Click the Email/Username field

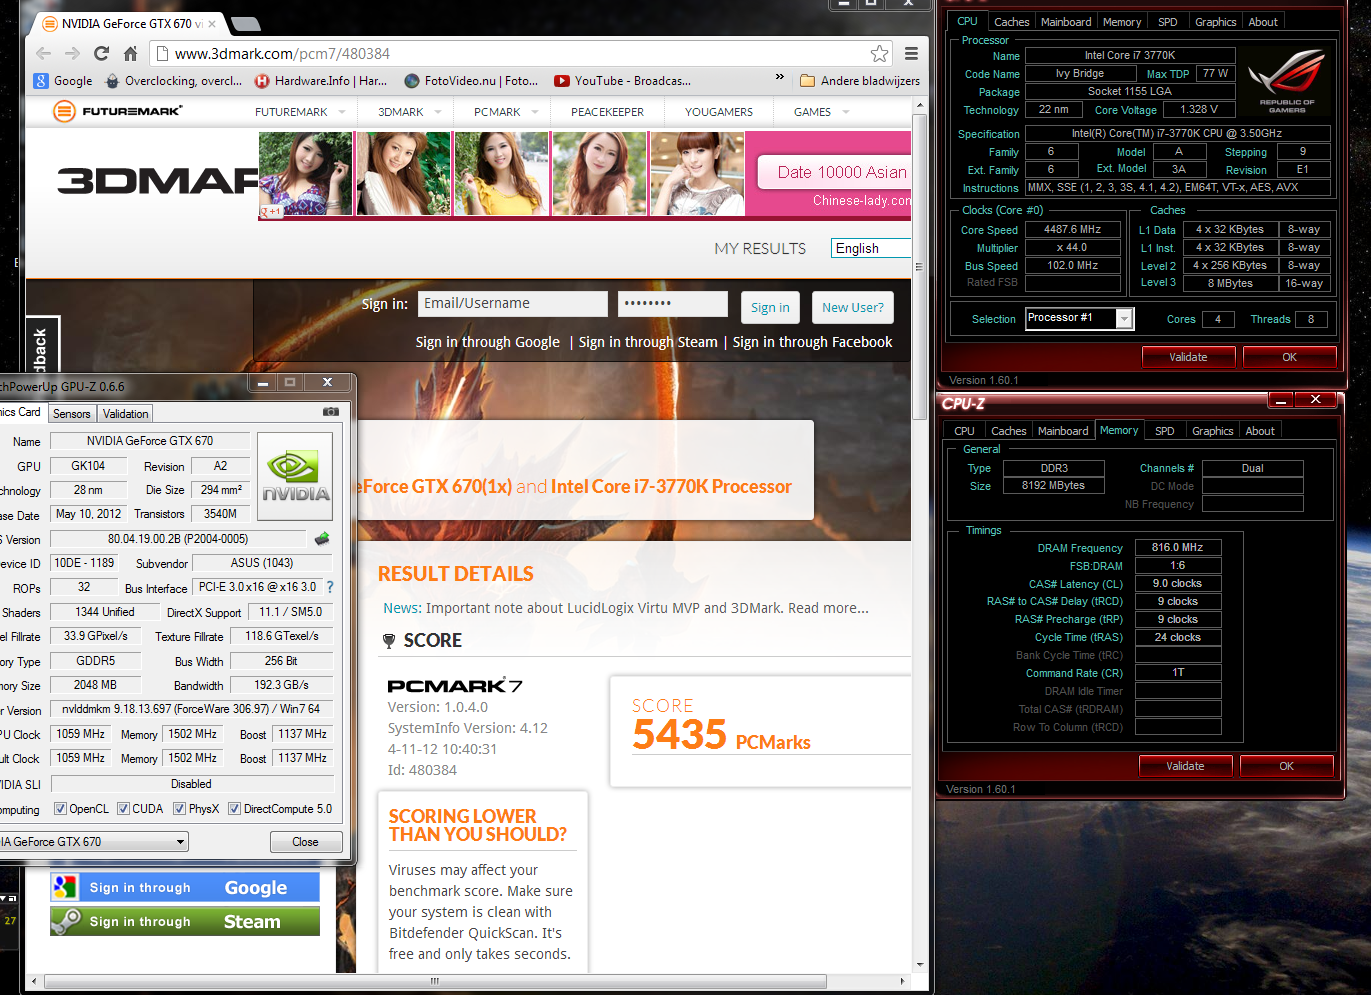point(512,303)
